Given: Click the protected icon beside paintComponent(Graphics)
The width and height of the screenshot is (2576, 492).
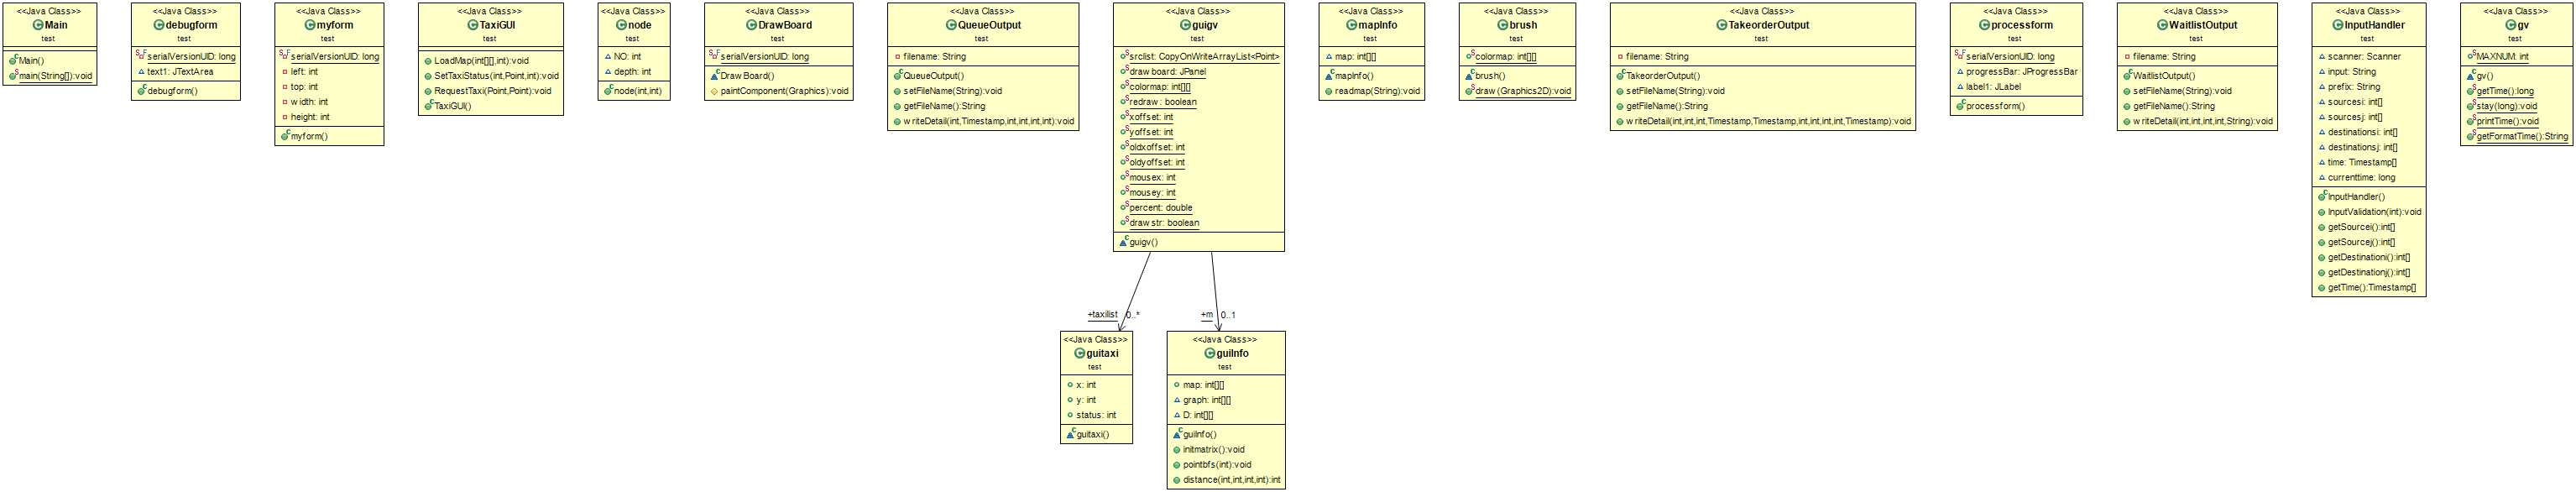Looking at the screenshot, I should click(x=714, y=91).
